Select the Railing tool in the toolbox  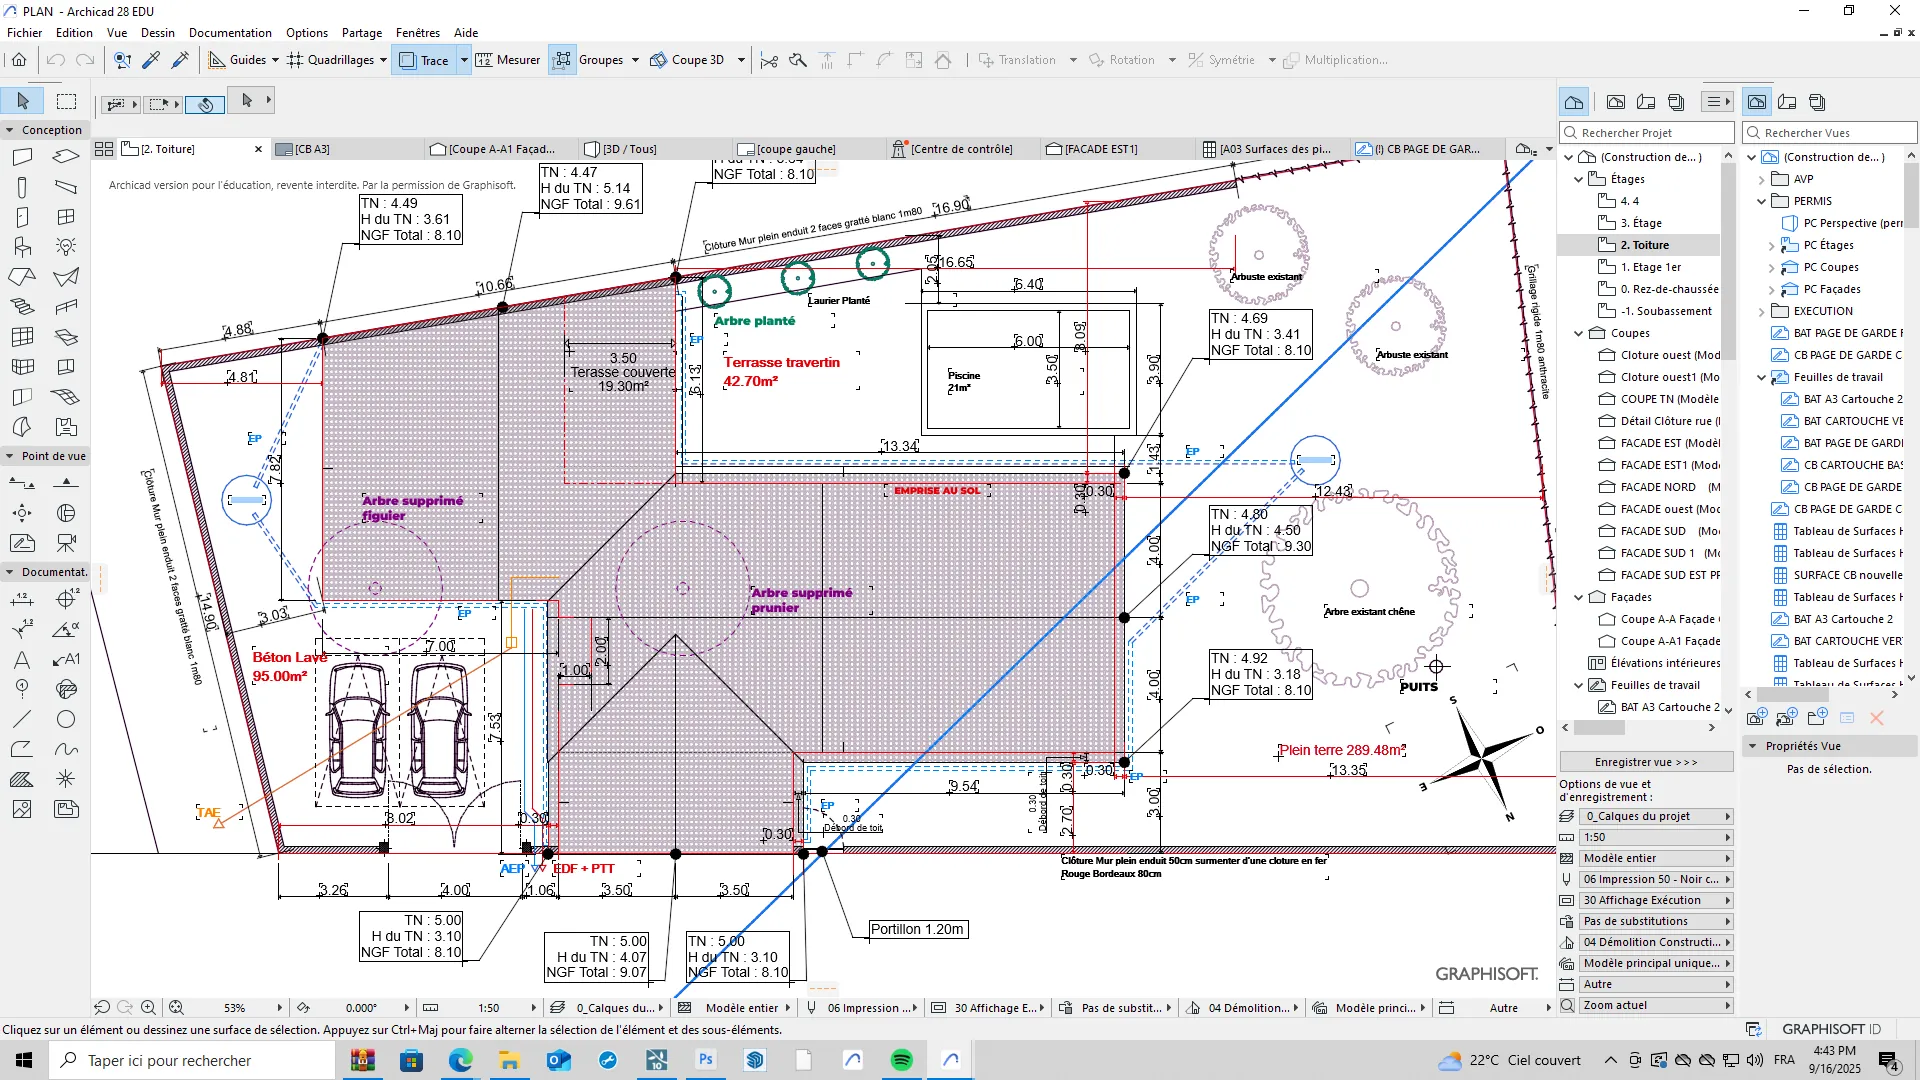pos(66,307)
